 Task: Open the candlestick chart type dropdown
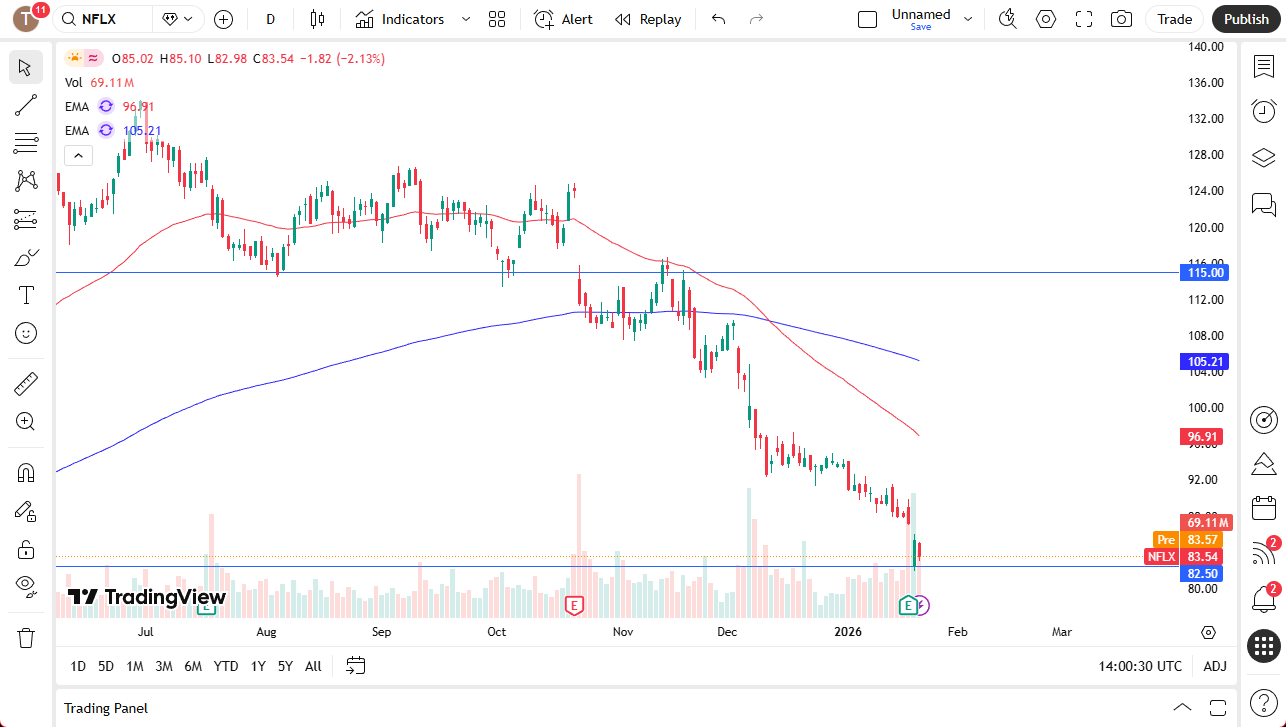pos(318,19)
